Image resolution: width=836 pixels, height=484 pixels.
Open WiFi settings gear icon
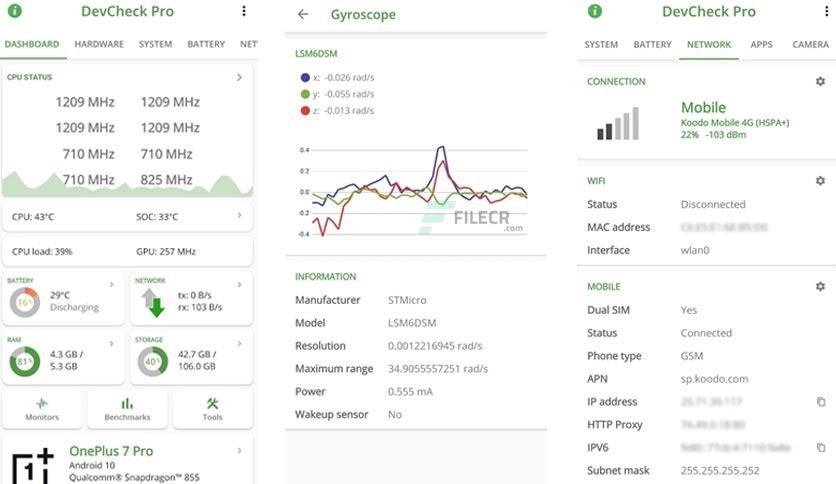(x=820, y=181)
